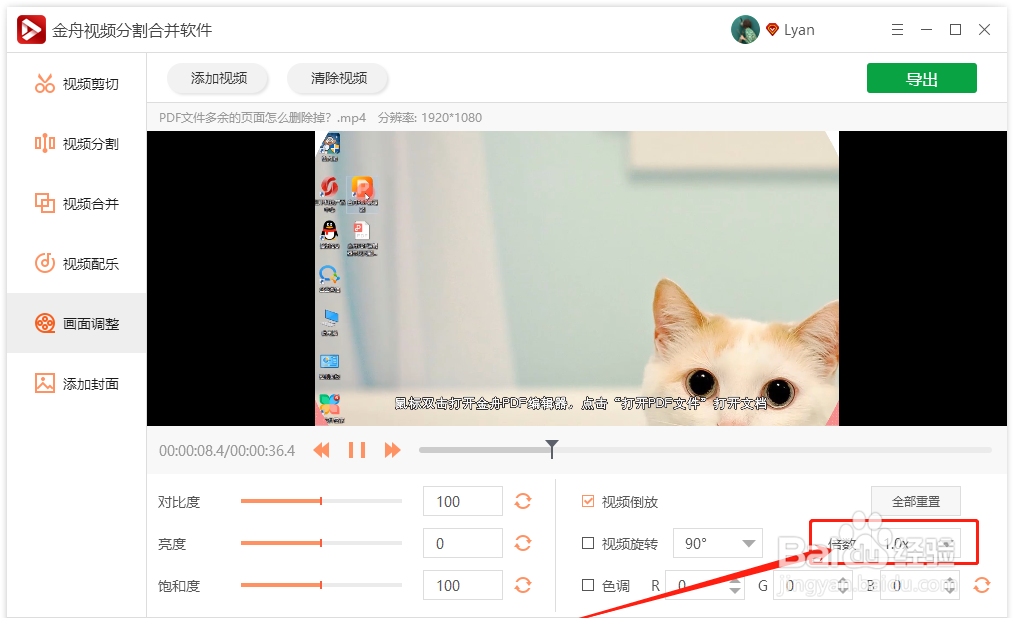Viewport: 1014px width, 619px height.
Task: Adjust the 亮度 (brightness) slider
Action: point(321,543)
